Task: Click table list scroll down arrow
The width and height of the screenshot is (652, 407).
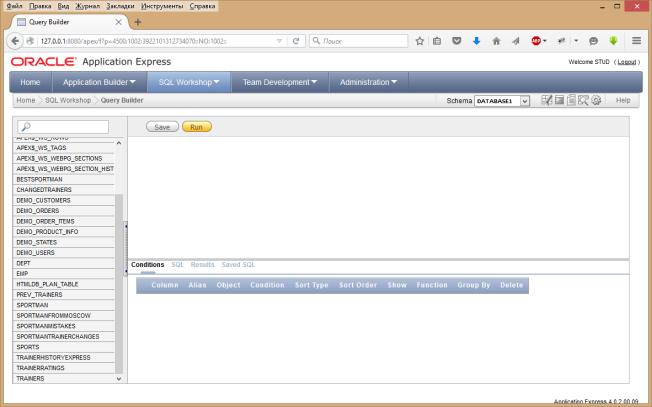Action: point(119,379)
